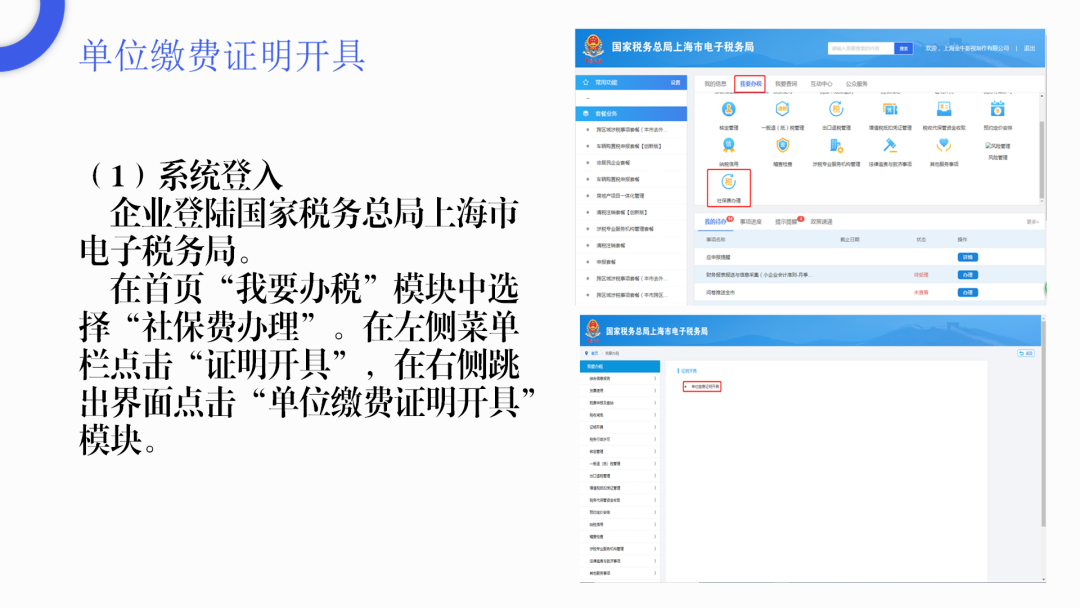Open the 社保费办理 icon

coord(728,182)
